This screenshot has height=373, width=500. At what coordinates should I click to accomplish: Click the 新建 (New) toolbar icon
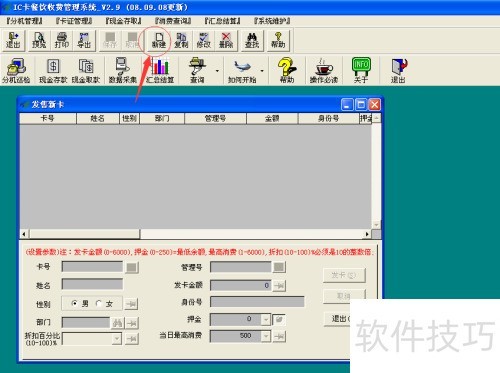[x=159, y=40]
